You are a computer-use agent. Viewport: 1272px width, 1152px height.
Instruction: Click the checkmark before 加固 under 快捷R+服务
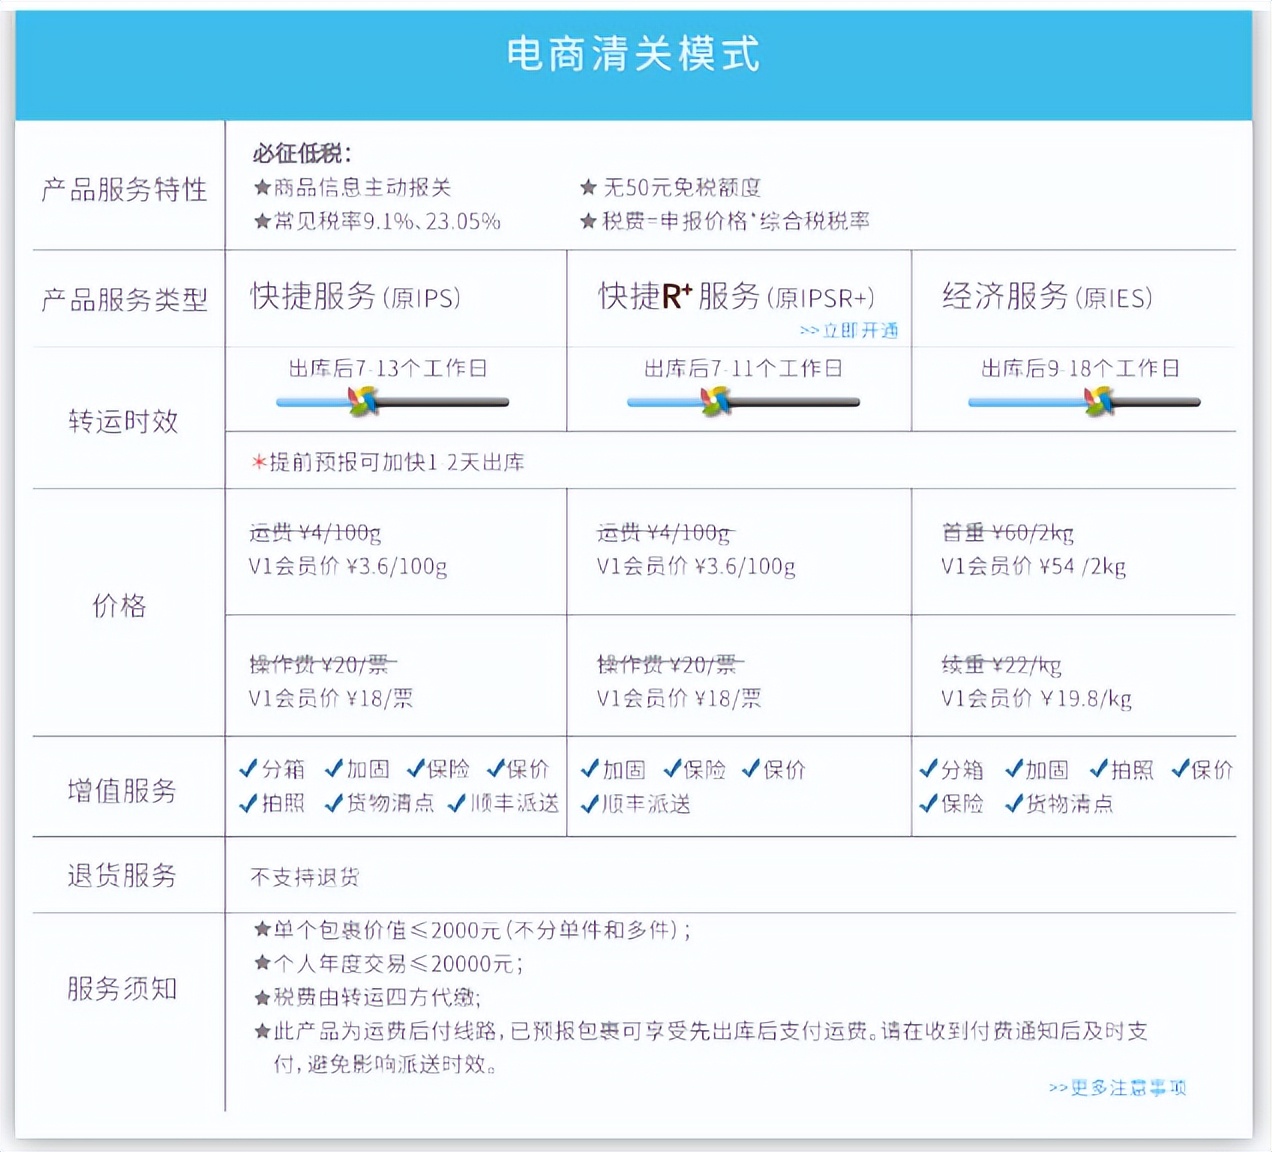pos(588,770)
